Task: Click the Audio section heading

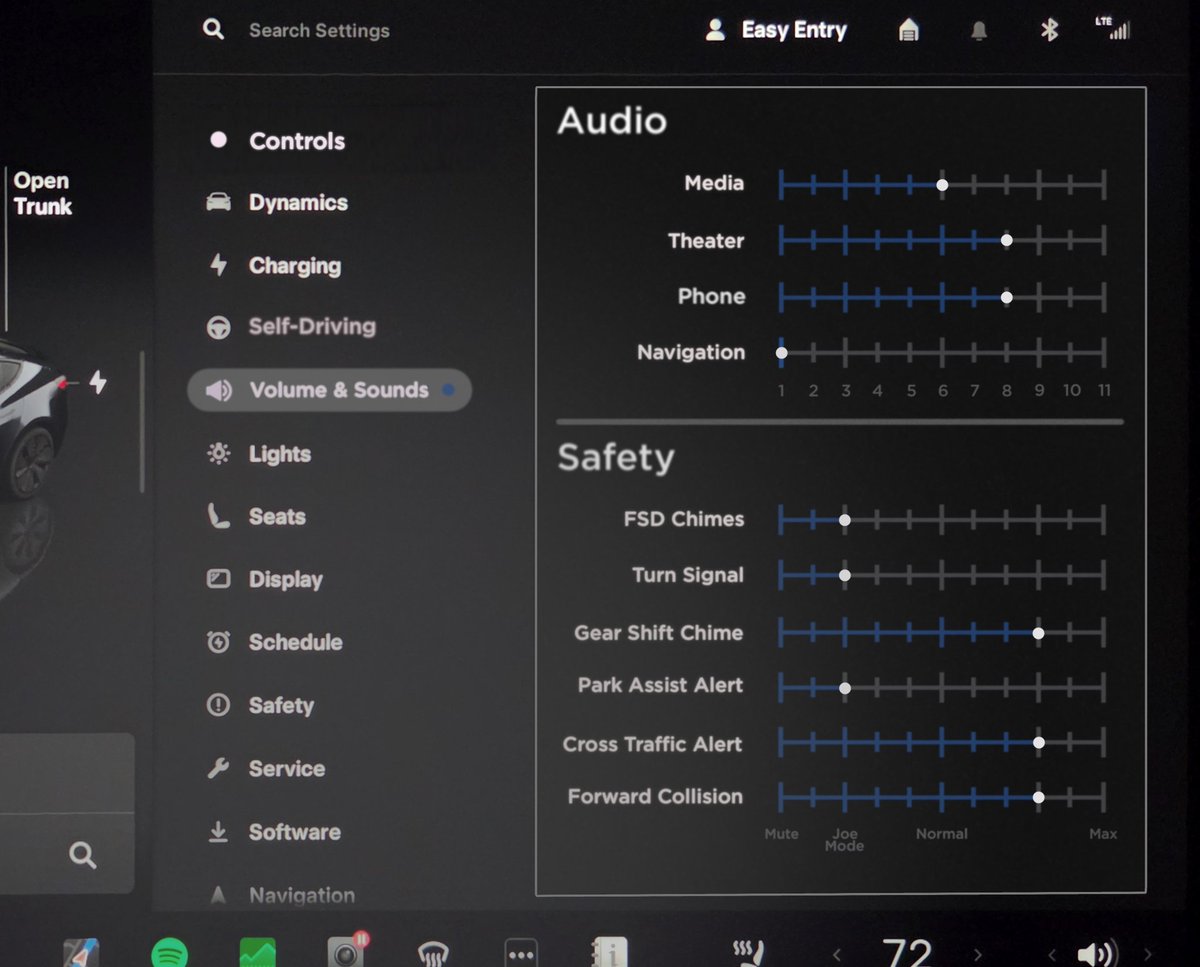Action: [x=612, y=121]
